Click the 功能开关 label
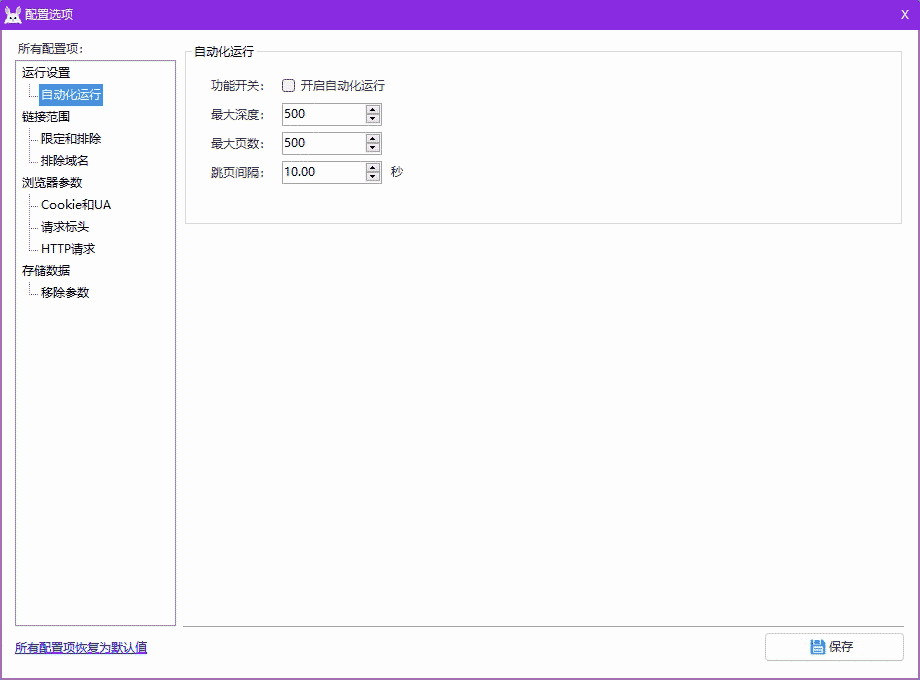The width and height of the screenshot is (920, 680). coord(238,86)
